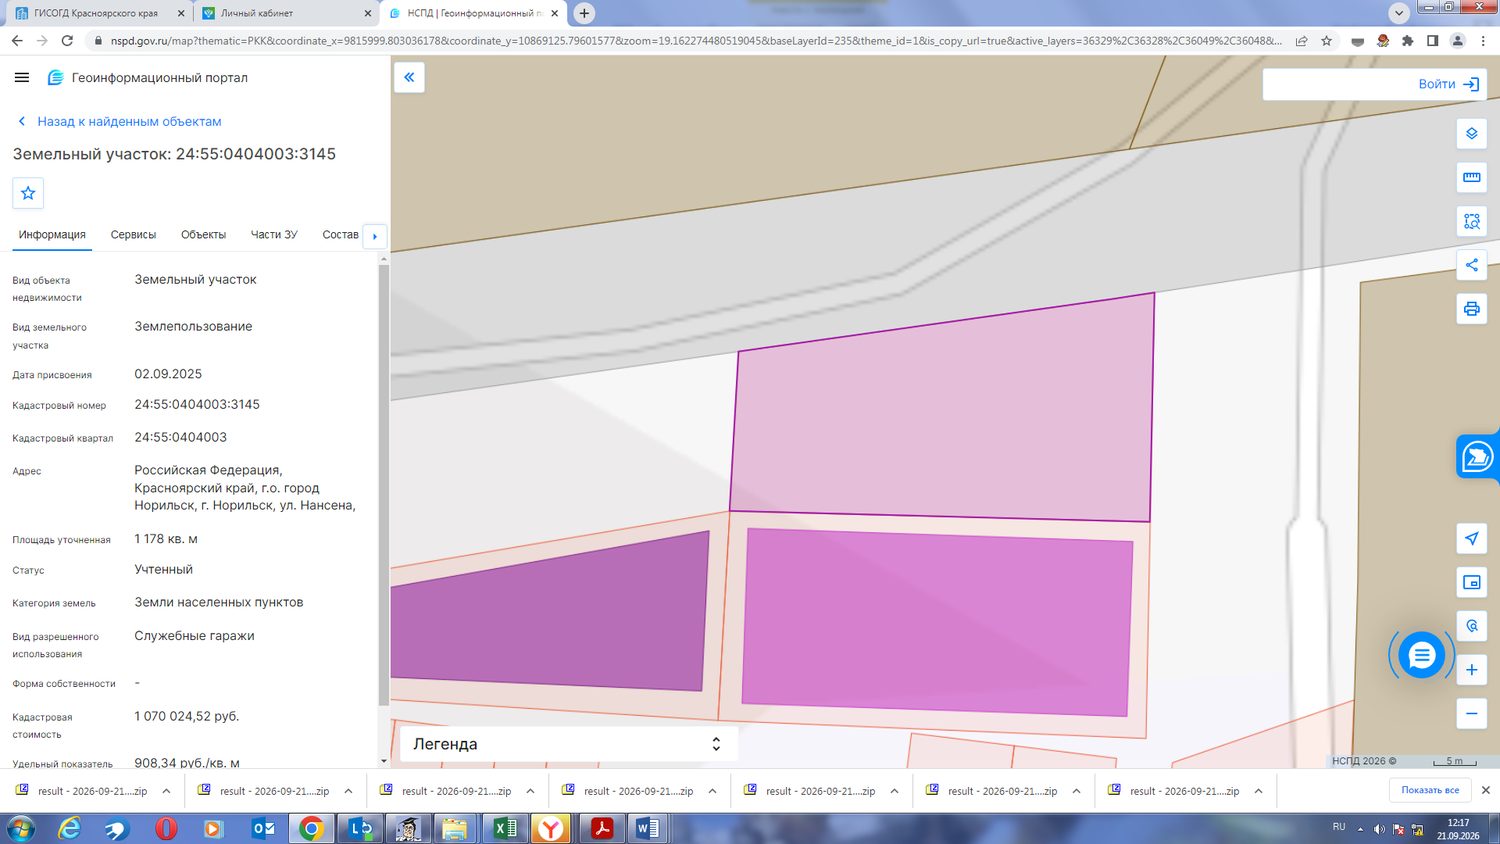Expand the Легенда dropdown

pos(568,744)
